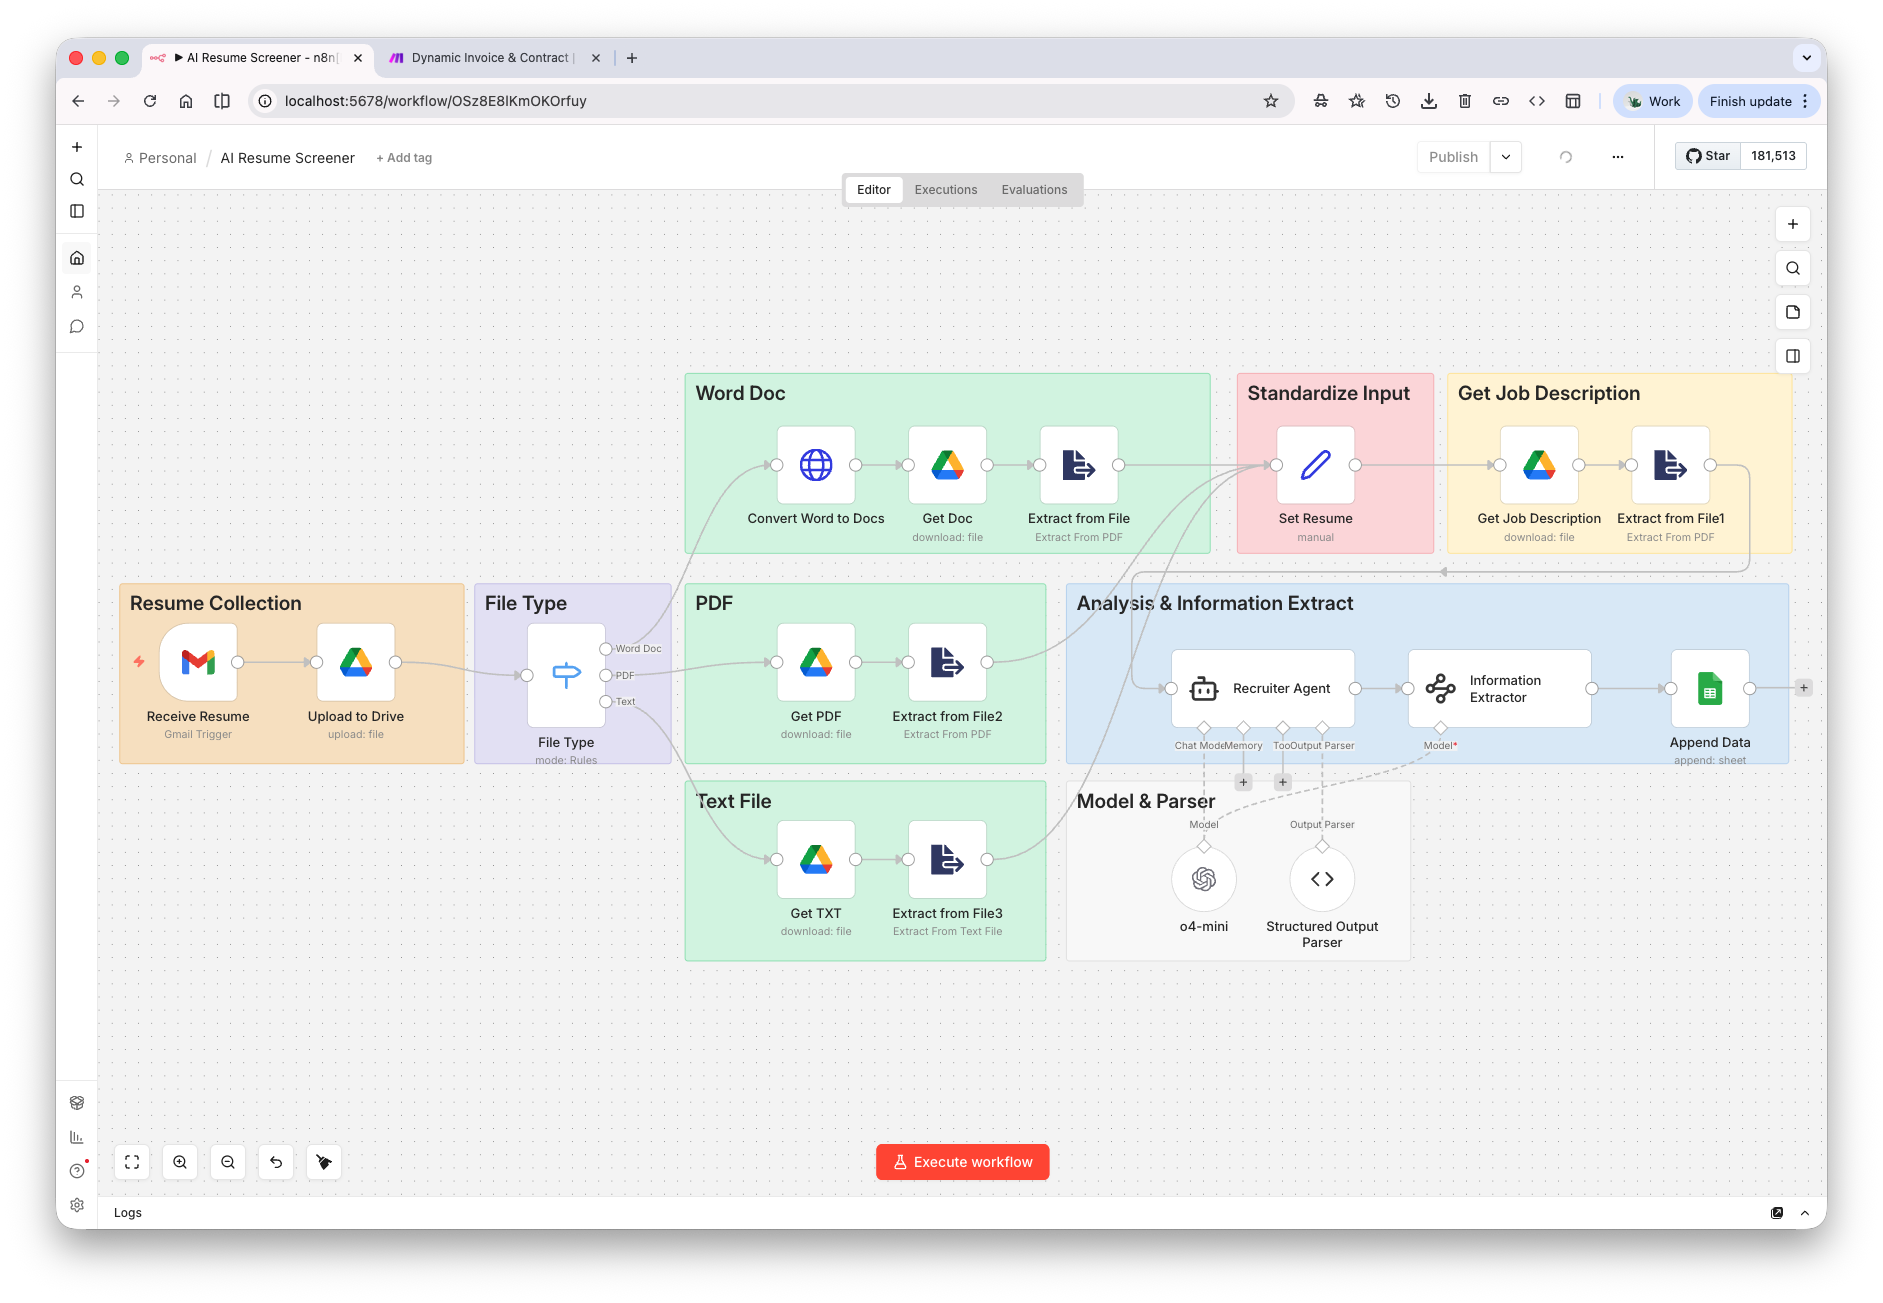The width and height of the screenshot is (1883, 1303).
Task: Open Templates via the package icon
Action: point(77,1103)
